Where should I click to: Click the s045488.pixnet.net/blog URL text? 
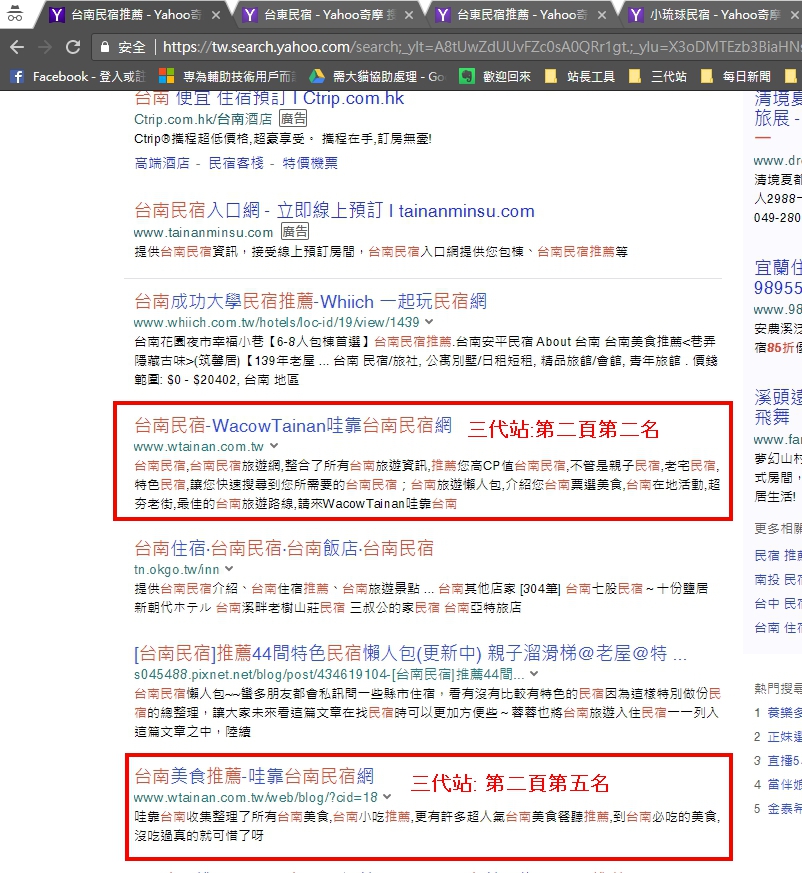click(x=329, y=674)
